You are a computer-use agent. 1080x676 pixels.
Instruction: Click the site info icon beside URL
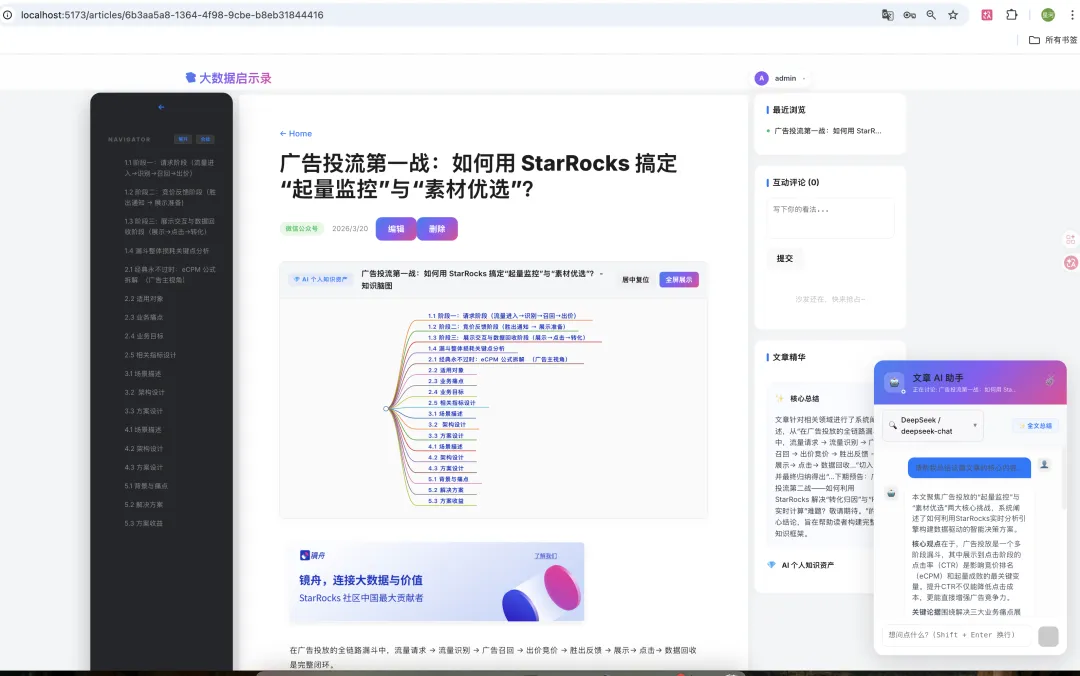tap(8, 14)
